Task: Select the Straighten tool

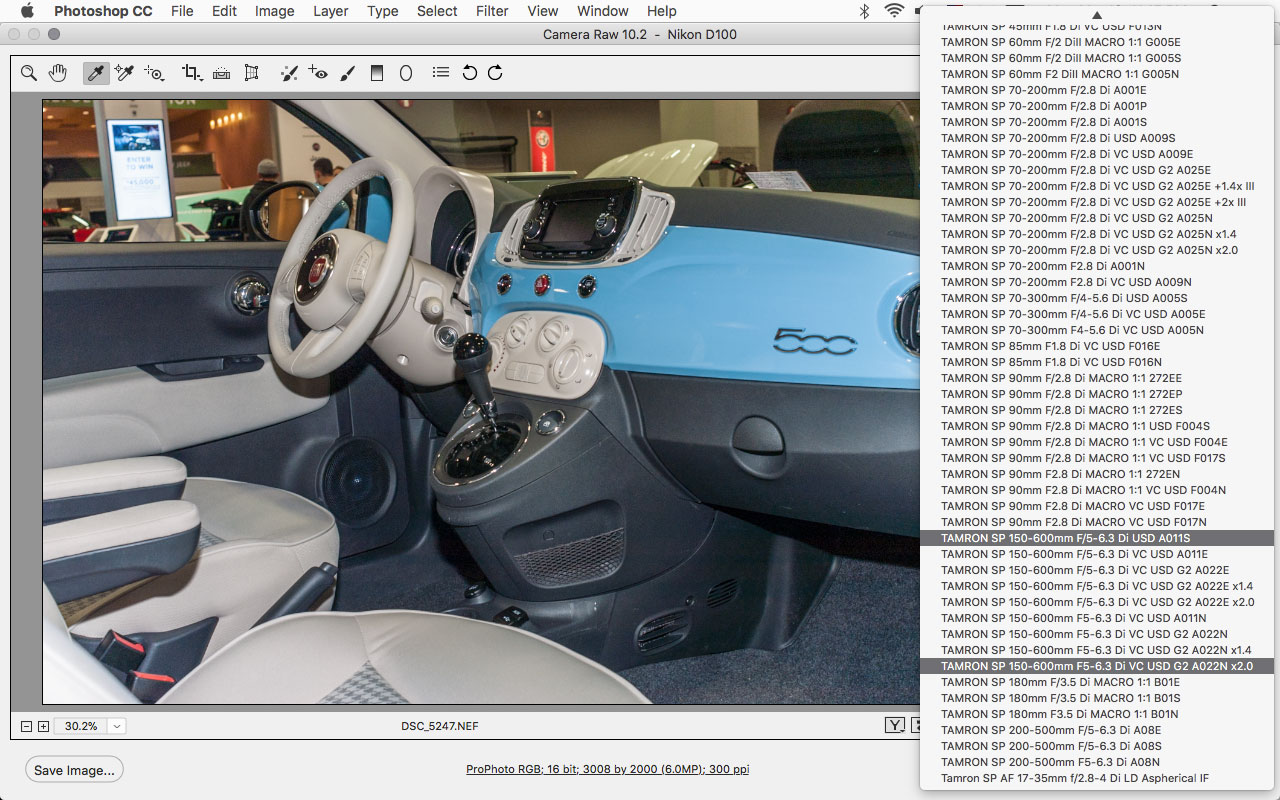Action: [x=222, y=73]
